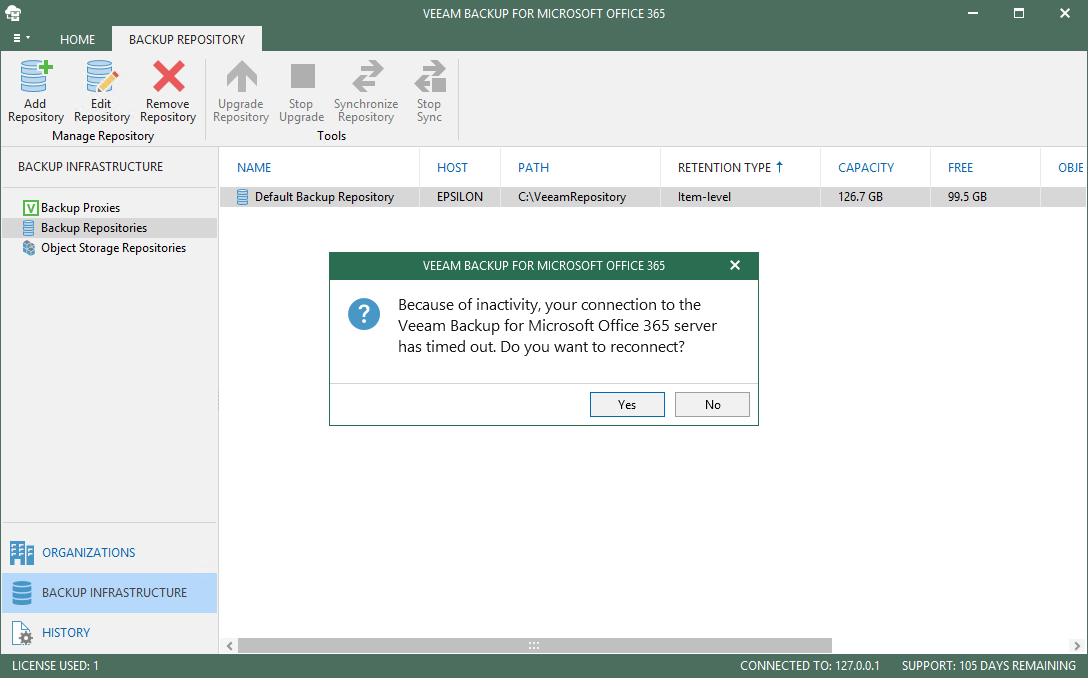Click No in the timeout dialog
Viewport: 1088px width, 678px height.
713,405
